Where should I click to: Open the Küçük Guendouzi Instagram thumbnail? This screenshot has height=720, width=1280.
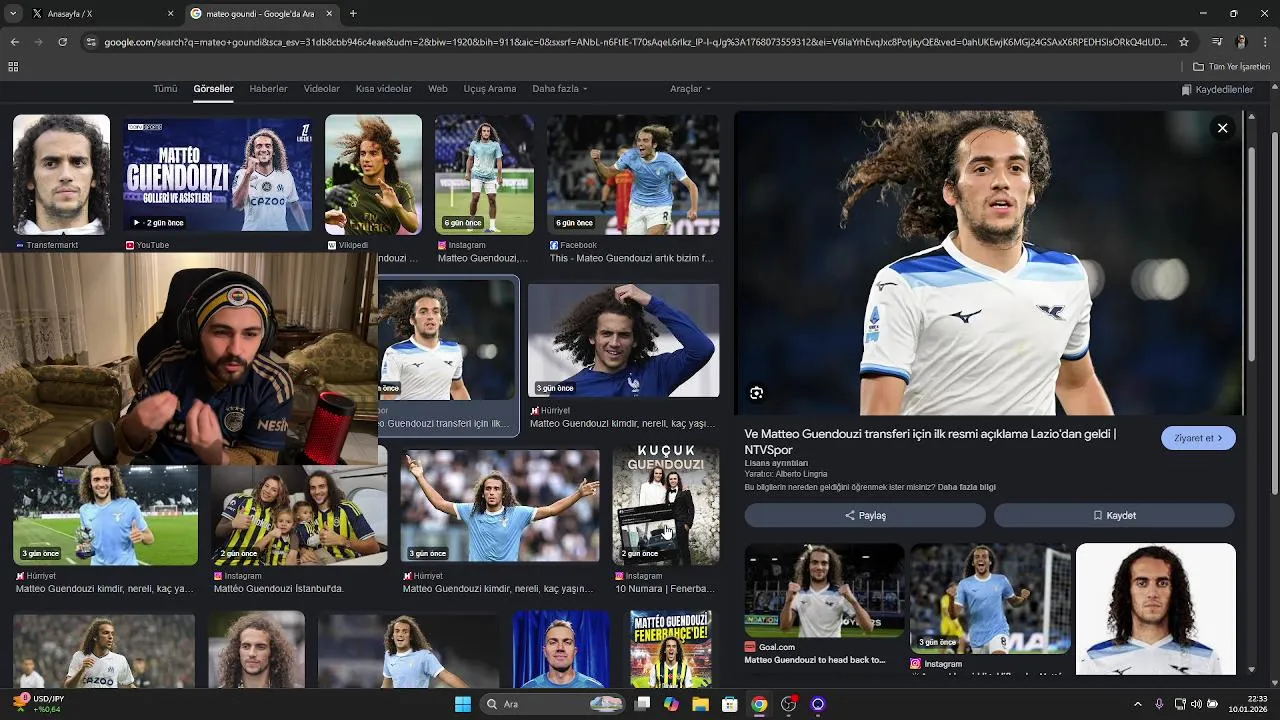pyautogui.click(x=665, y=506)
